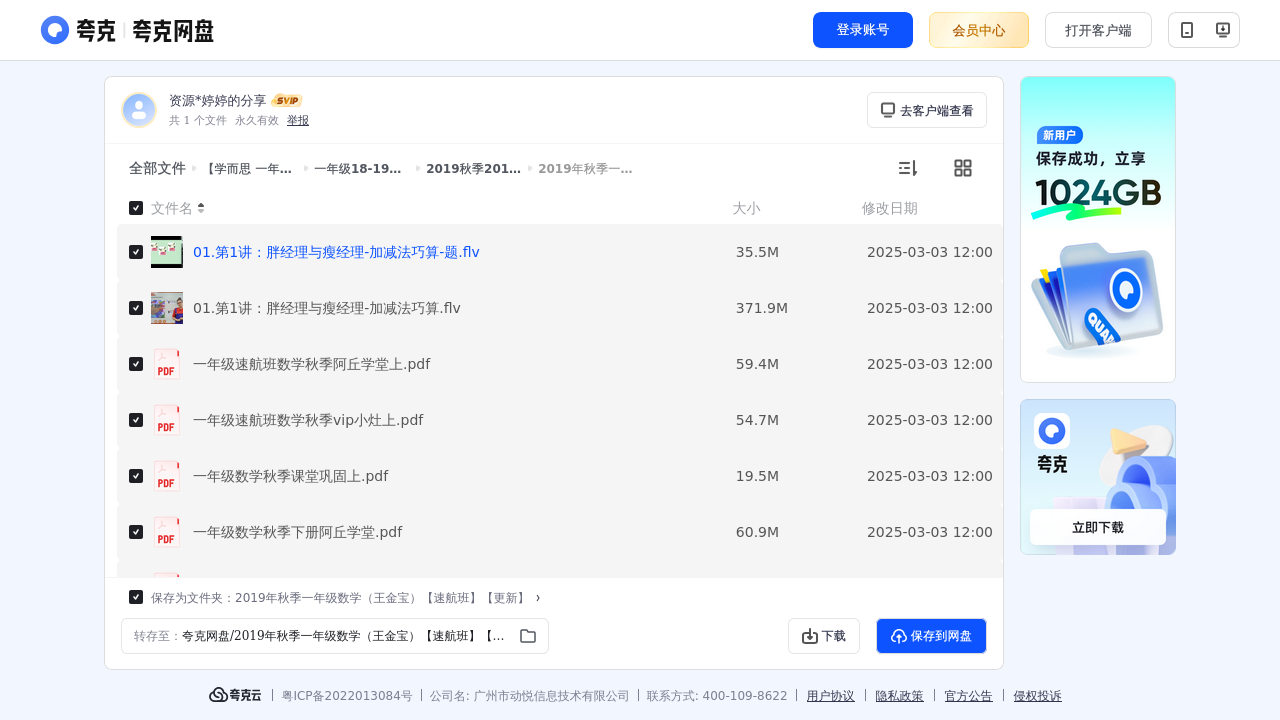Click 夸克网盘 title text in header
The image size is (1280, 720).
[173, 31]
